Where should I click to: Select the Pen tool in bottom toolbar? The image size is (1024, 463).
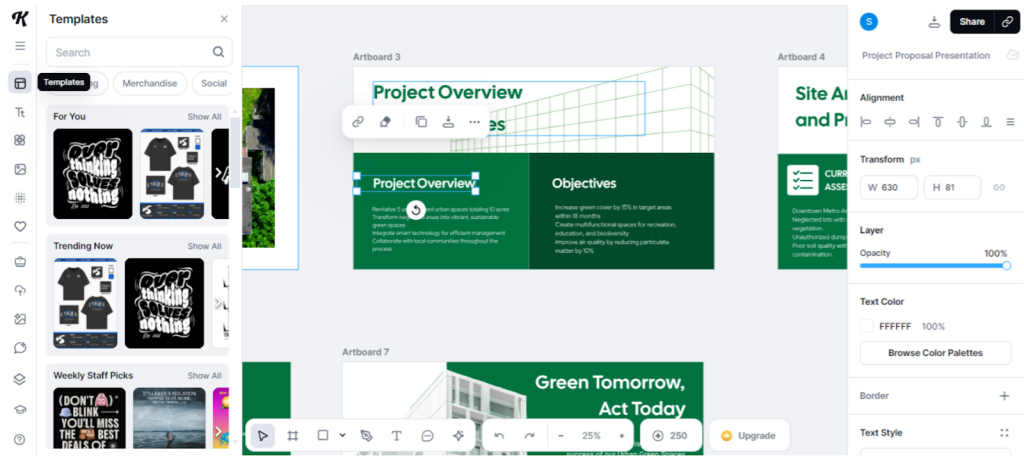coord(366,436)
